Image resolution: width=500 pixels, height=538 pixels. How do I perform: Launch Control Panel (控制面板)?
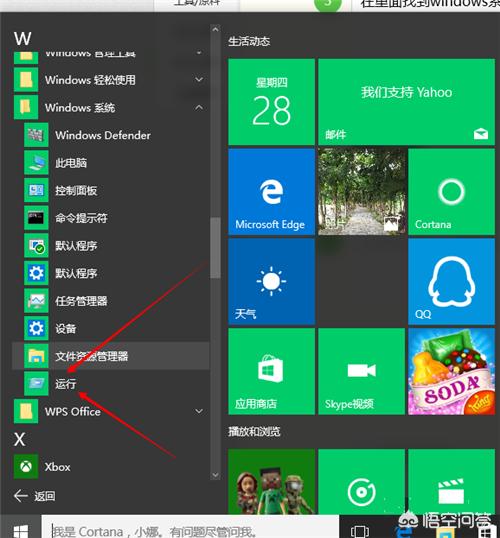pos(111,190)
